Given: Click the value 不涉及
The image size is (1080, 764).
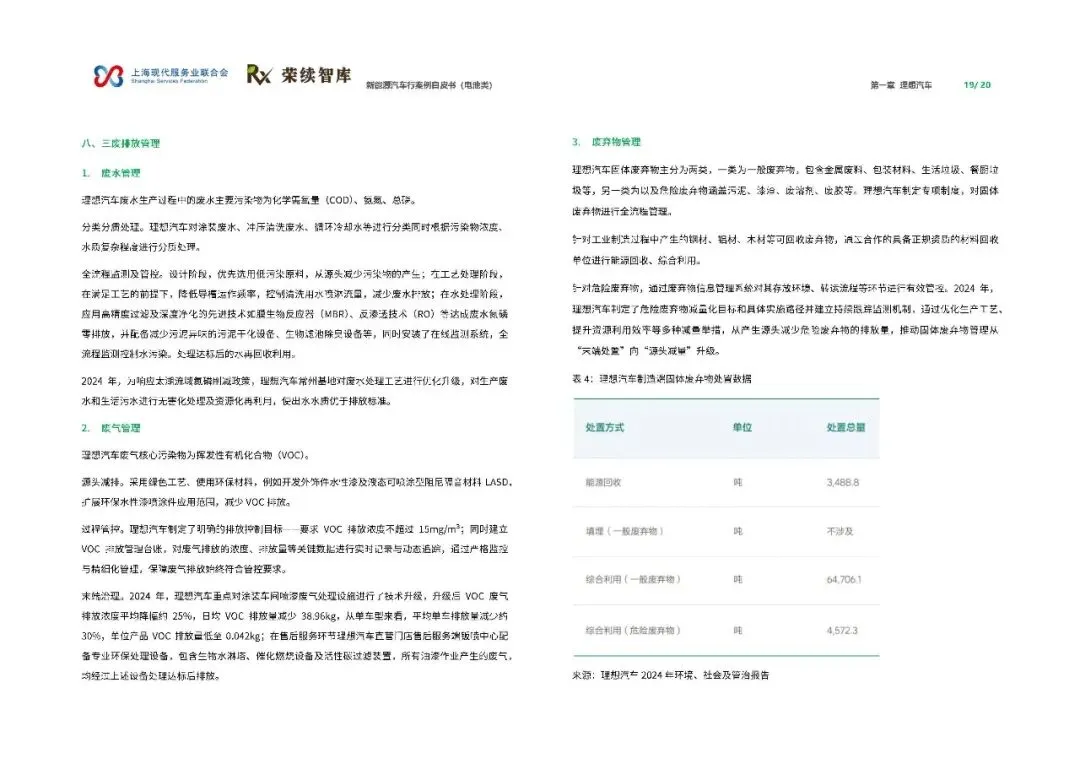Looking at the screenshot, I should point(840,531).
